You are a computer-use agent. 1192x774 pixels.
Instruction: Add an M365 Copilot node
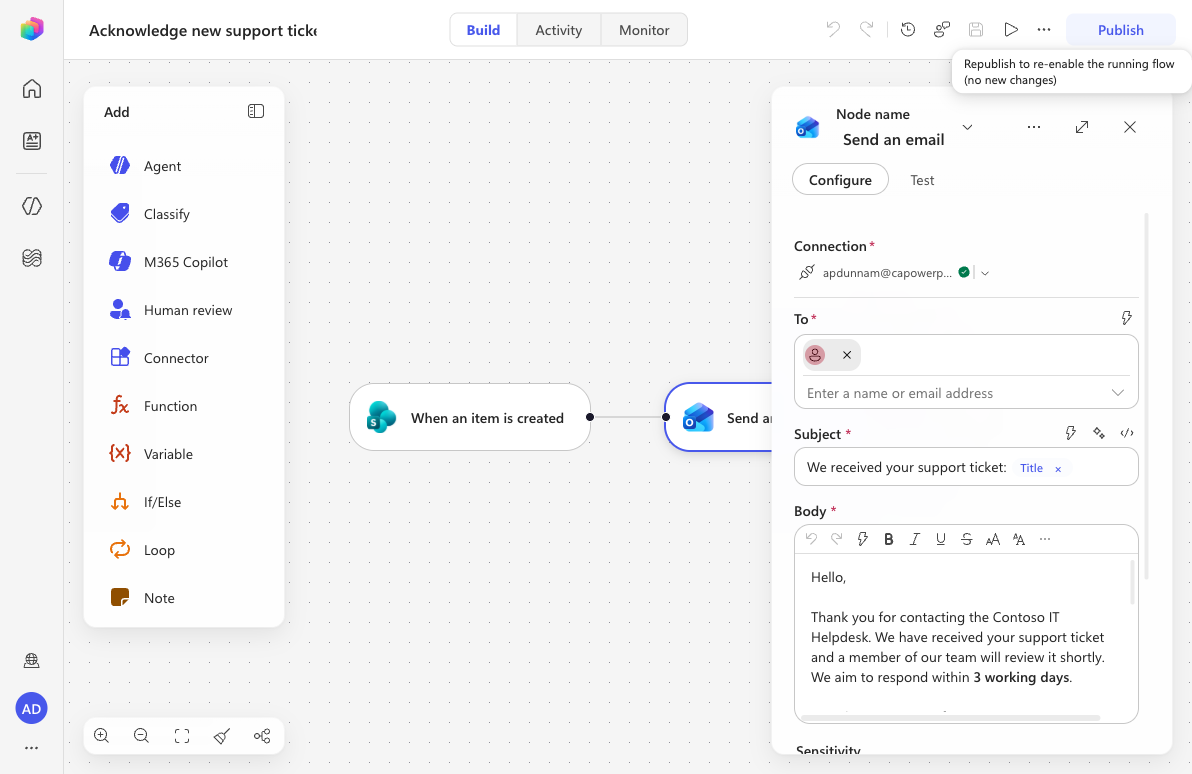click(x=184, y=262)
